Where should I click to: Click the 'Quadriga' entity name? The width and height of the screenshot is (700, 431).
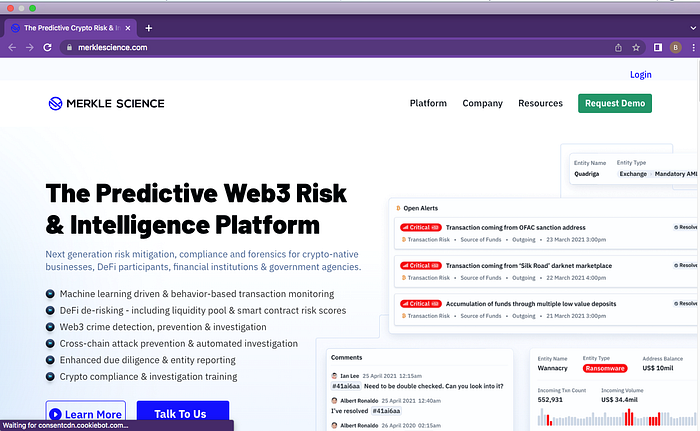coord(587,174)
